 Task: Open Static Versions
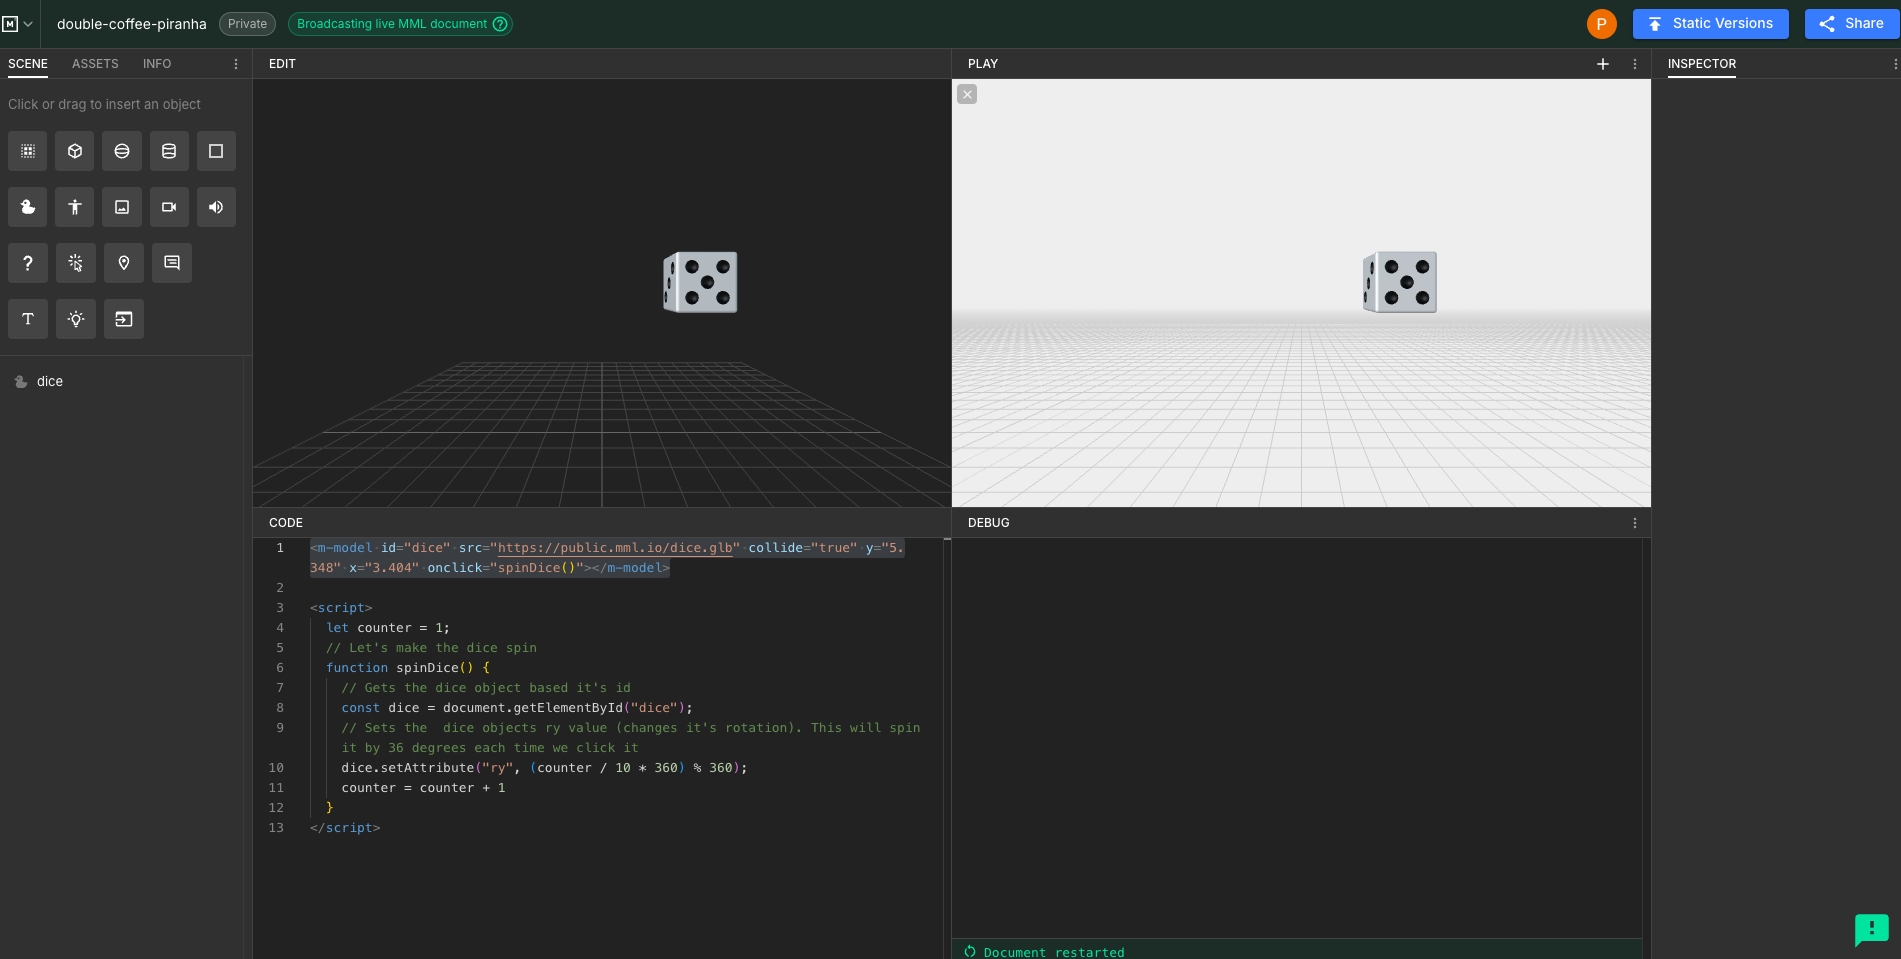[x=1710, y=24]
